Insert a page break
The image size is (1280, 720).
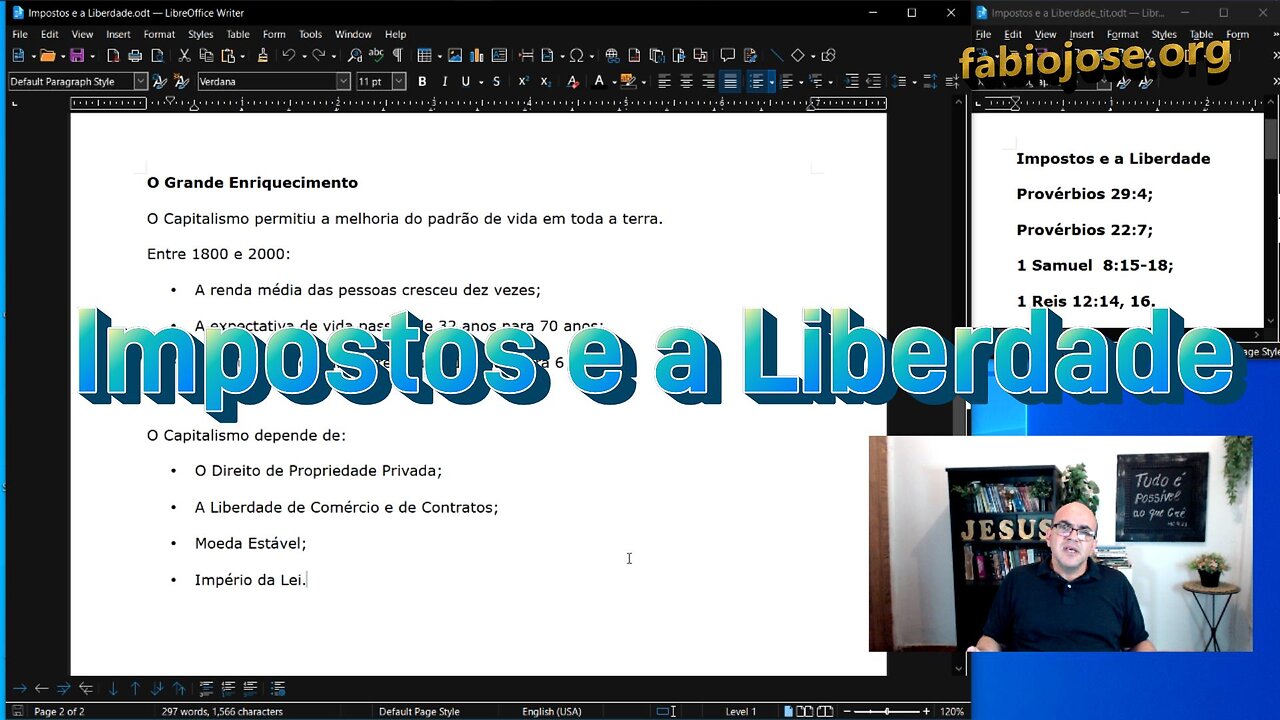(x=526, y=56)
